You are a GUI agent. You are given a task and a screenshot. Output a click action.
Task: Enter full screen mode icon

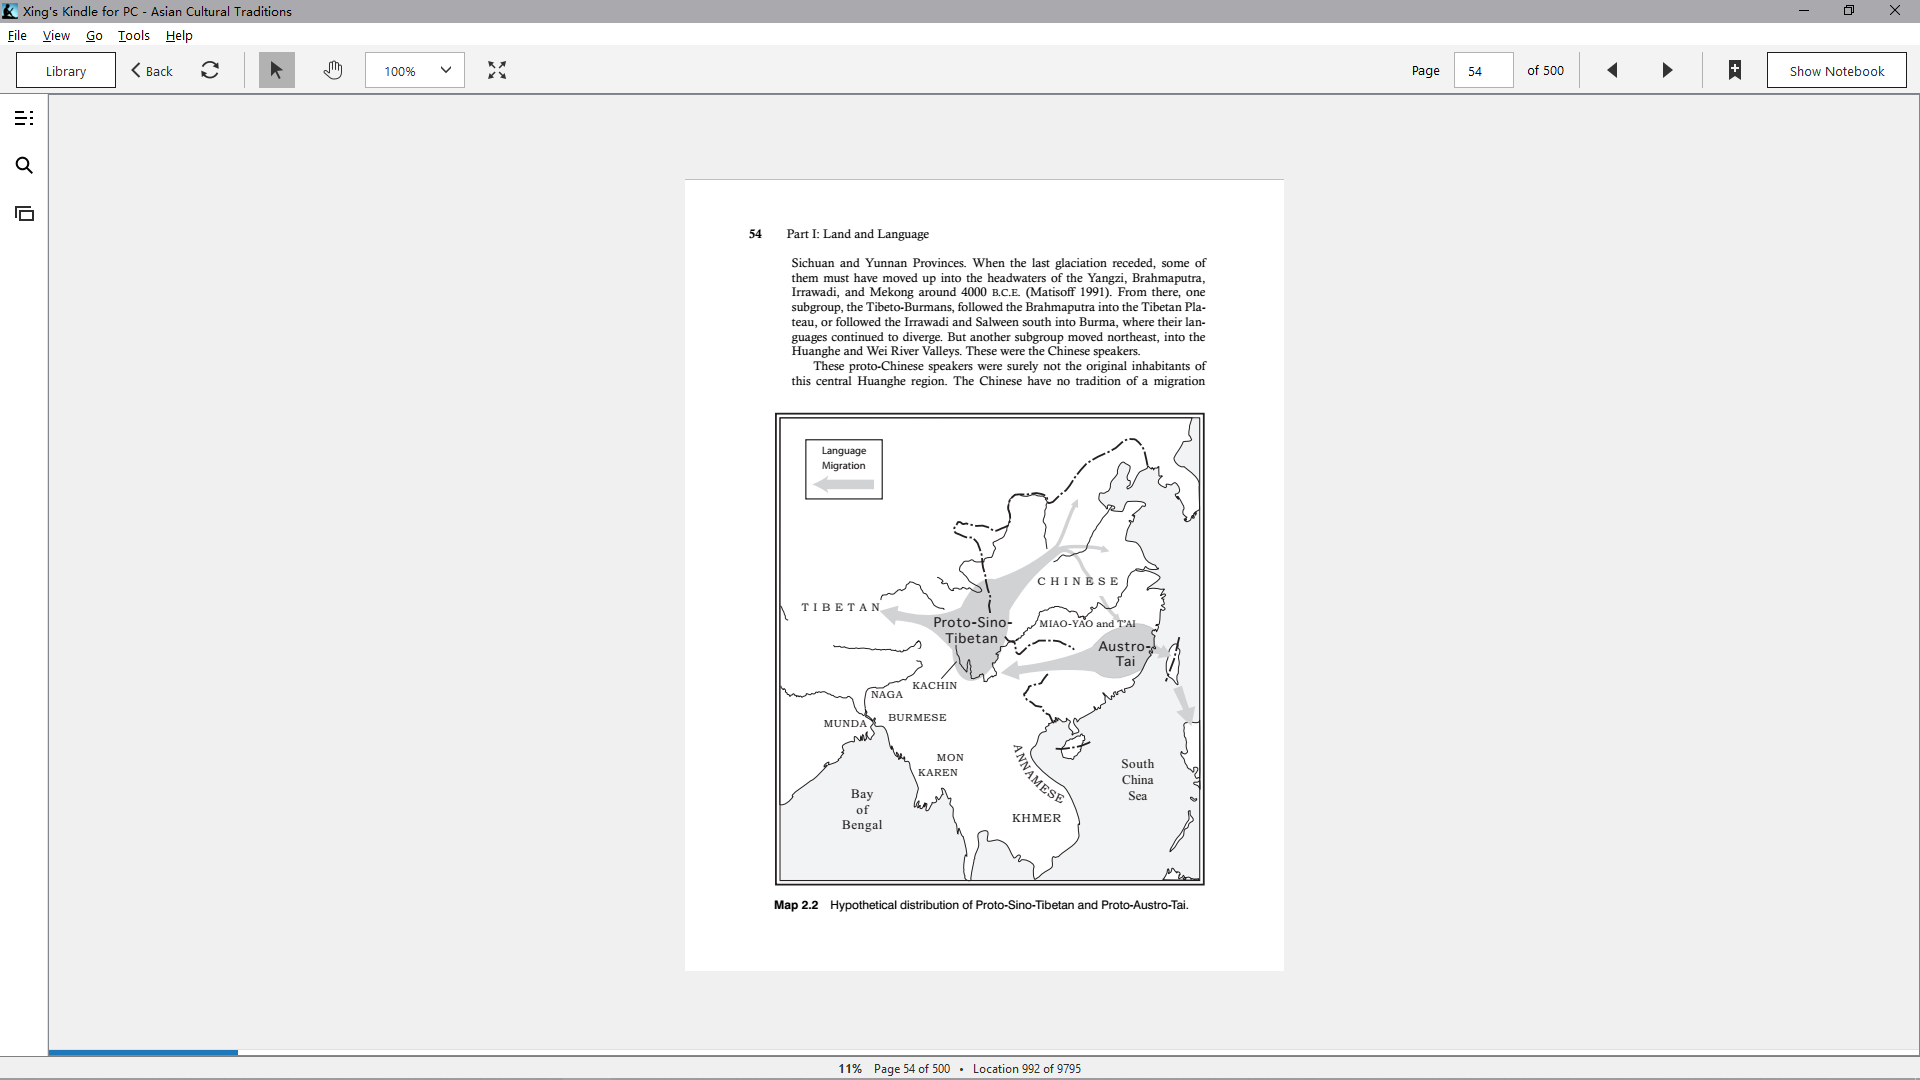tap(497, 70)
